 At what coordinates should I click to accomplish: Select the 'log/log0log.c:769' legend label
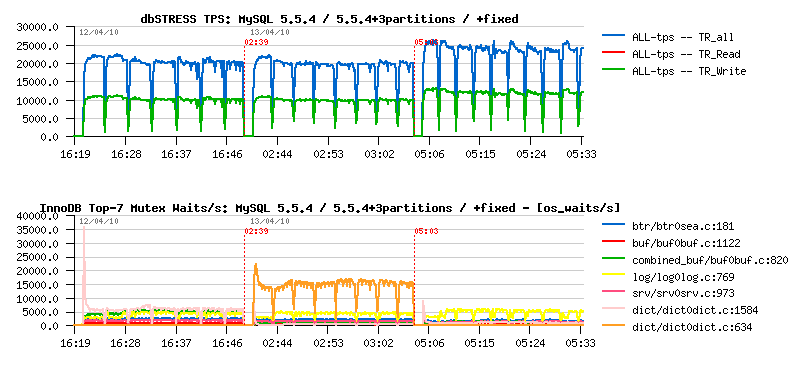click(x=683, y=278)
